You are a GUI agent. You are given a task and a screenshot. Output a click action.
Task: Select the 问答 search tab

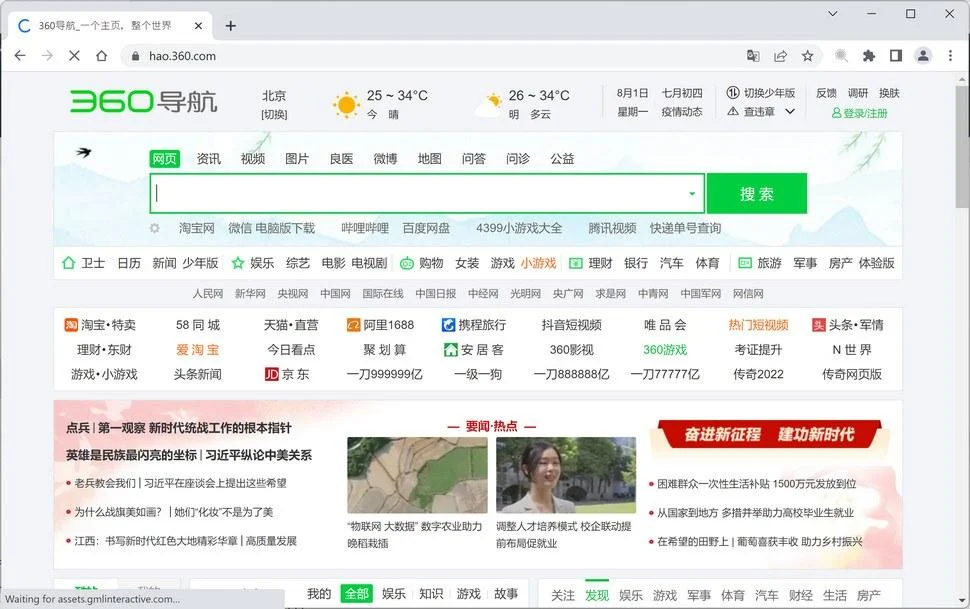(474, 159)
